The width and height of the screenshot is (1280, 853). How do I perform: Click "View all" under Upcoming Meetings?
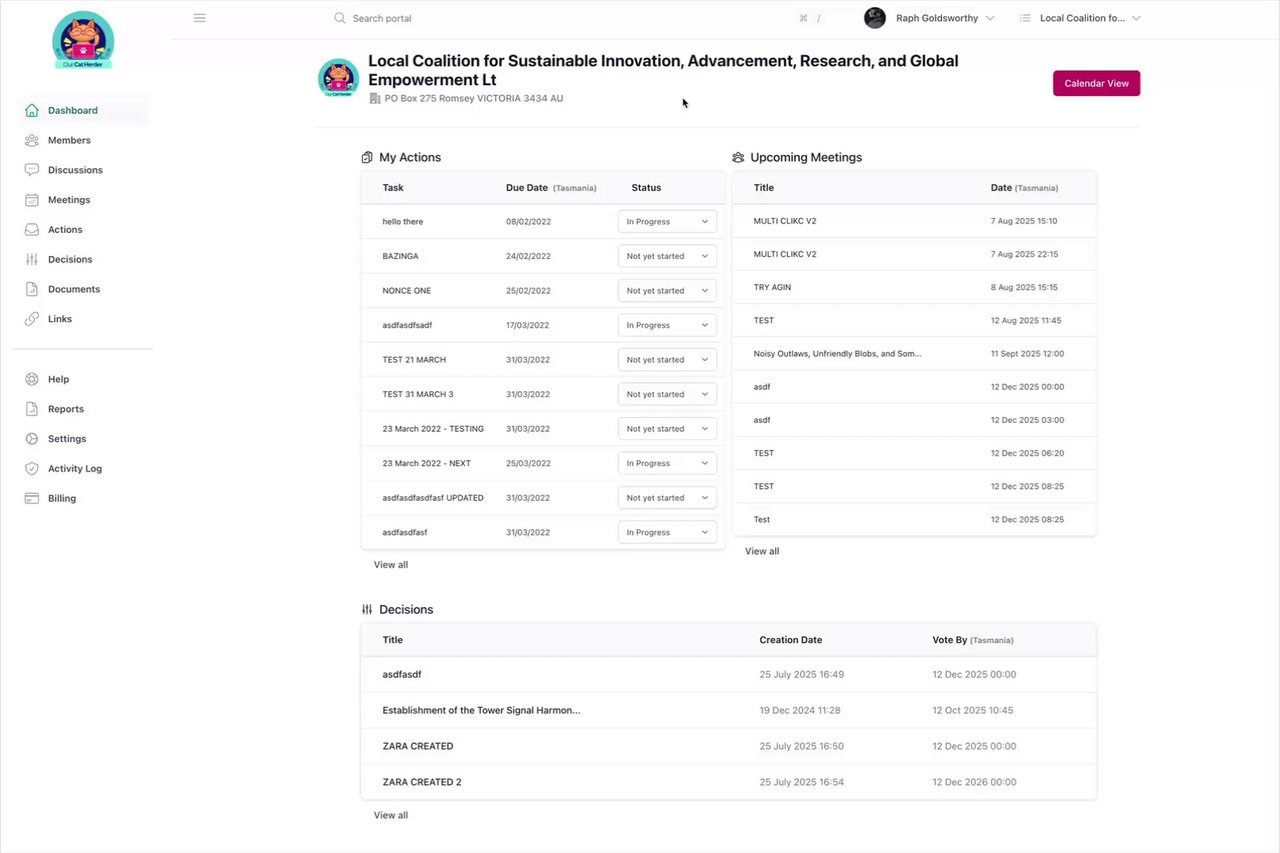(762, 551)
